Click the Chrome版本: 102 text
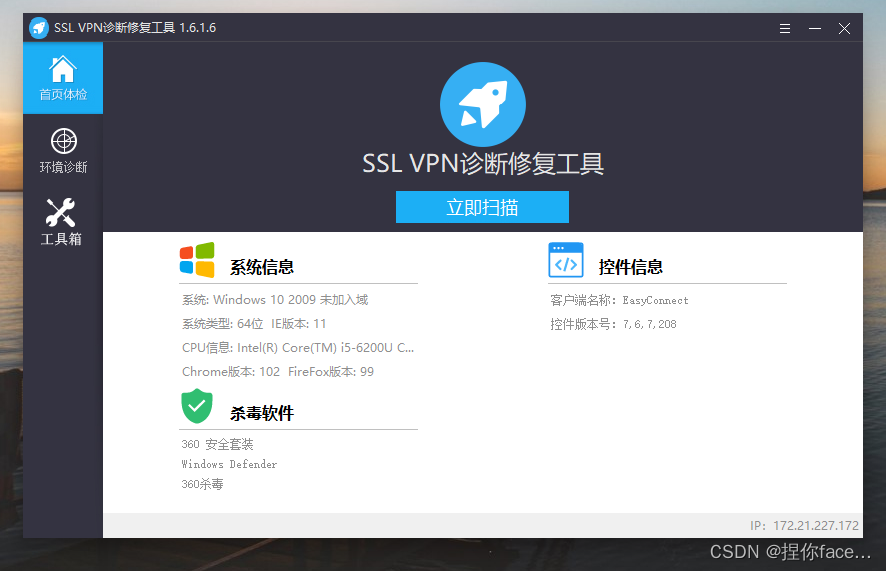This screenshot has width=886, height=571. [x=231, y=372]
